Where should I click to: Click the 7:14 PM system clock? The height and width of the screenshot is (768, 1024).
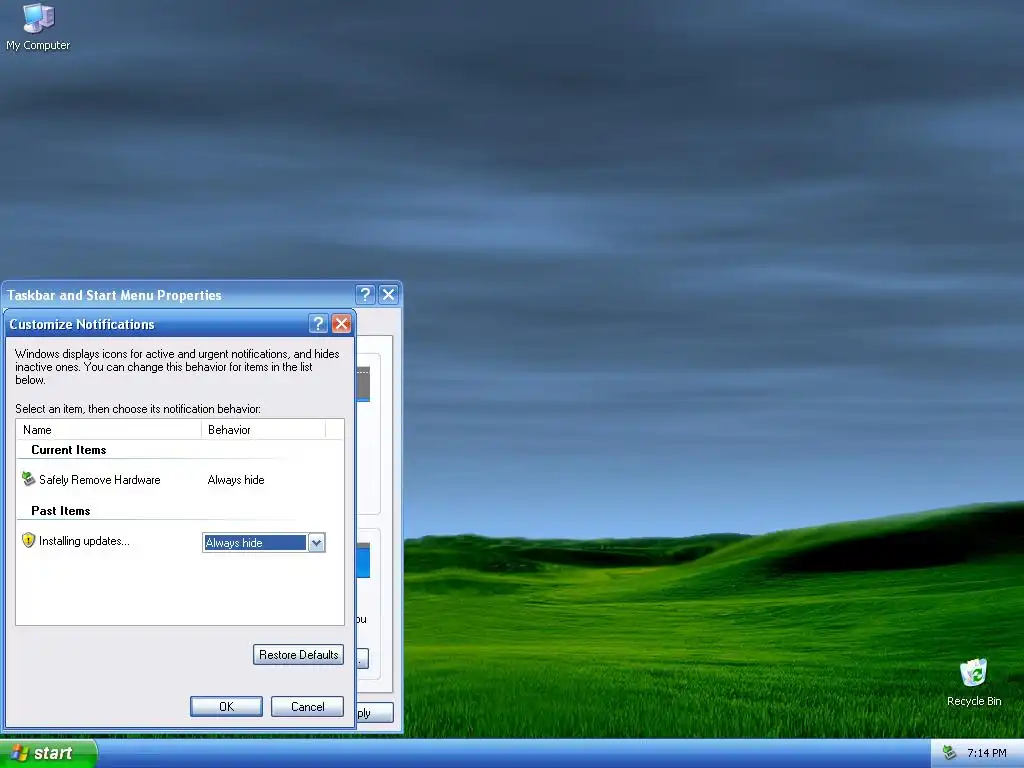(x=987, y=753)
